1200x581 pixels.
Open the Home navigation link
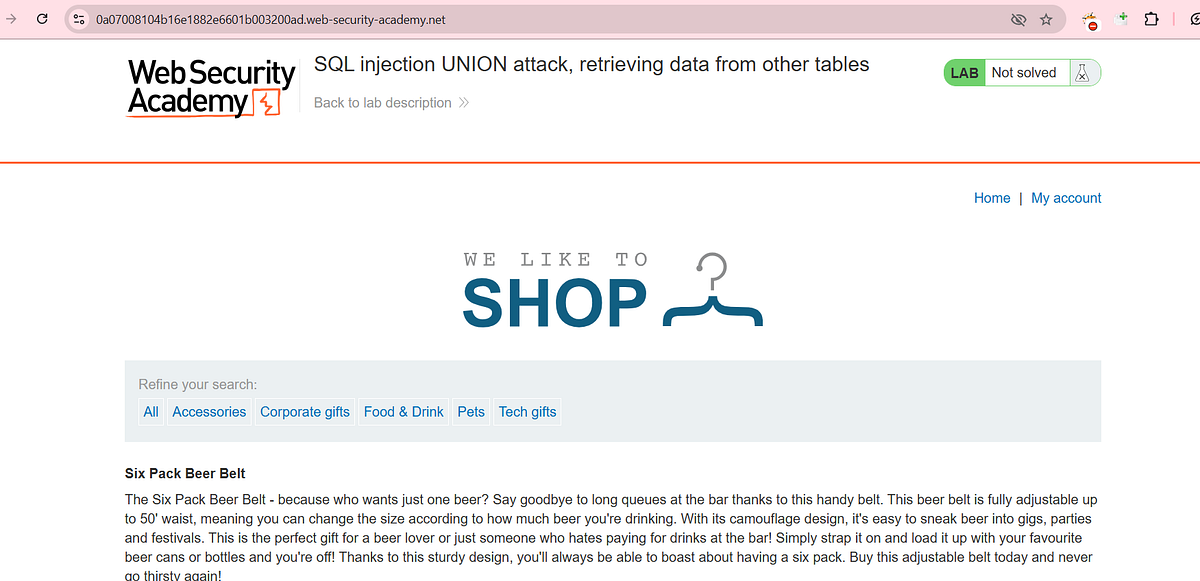992,198
